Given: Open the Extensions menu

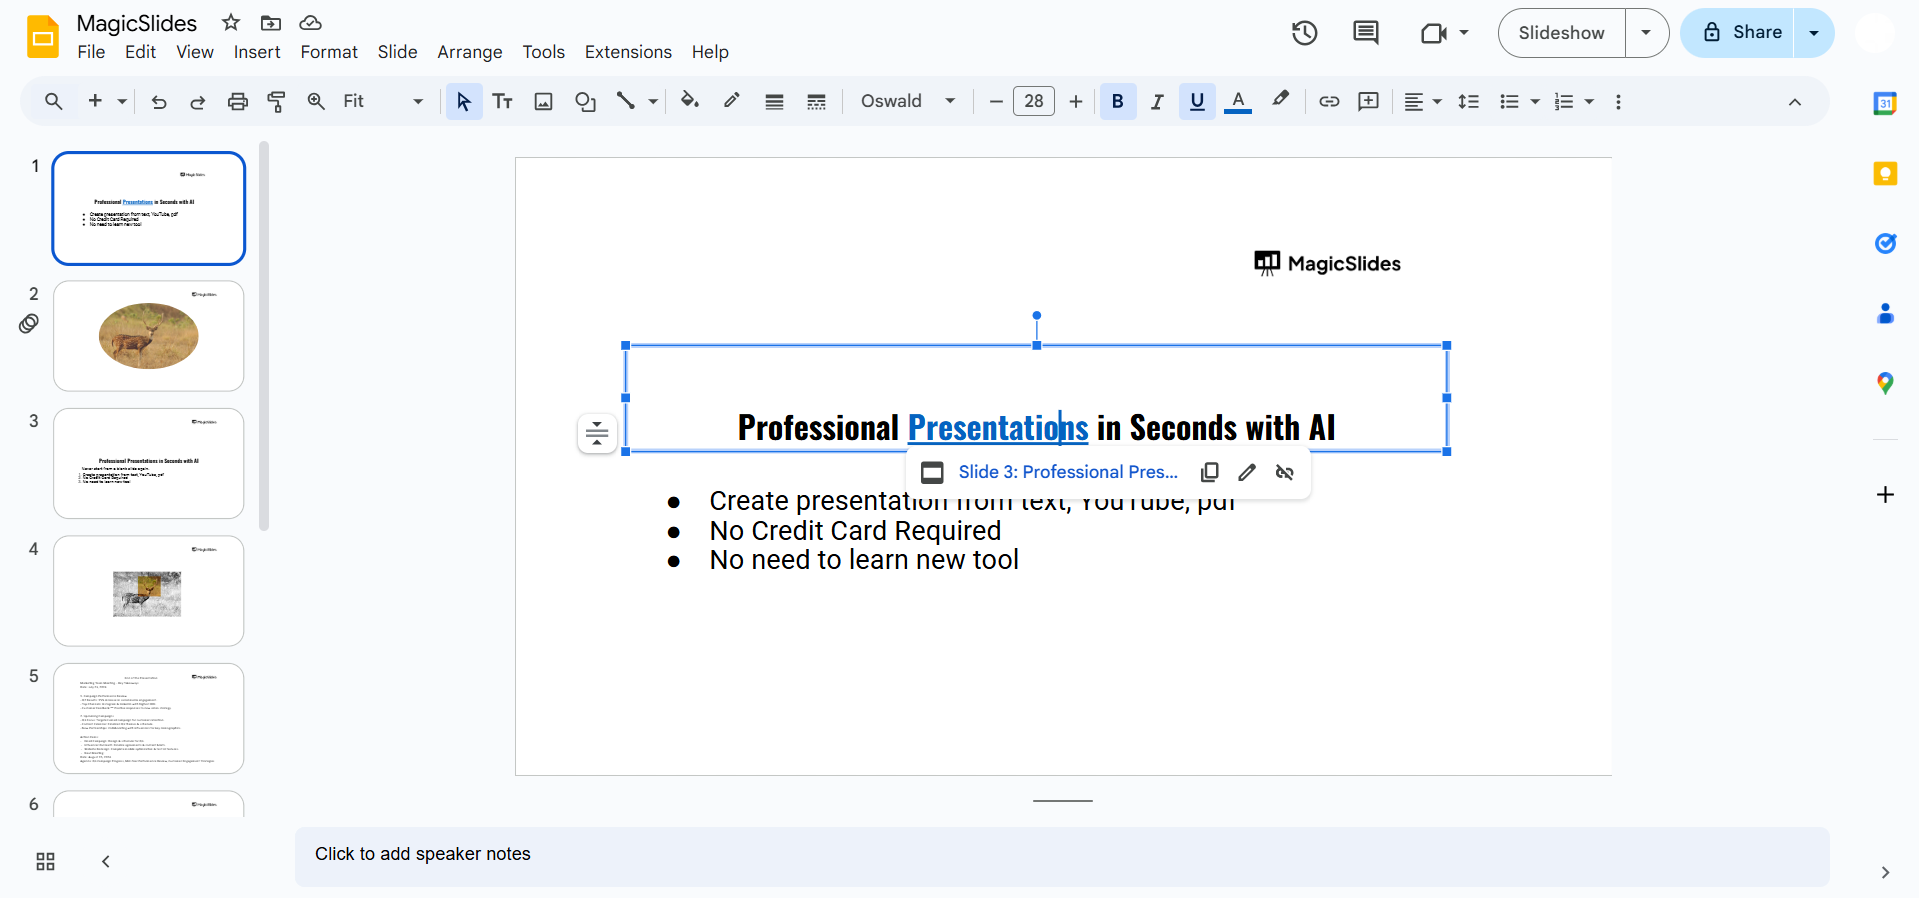Looking at the screenshot, I should (x=628, y=52).
